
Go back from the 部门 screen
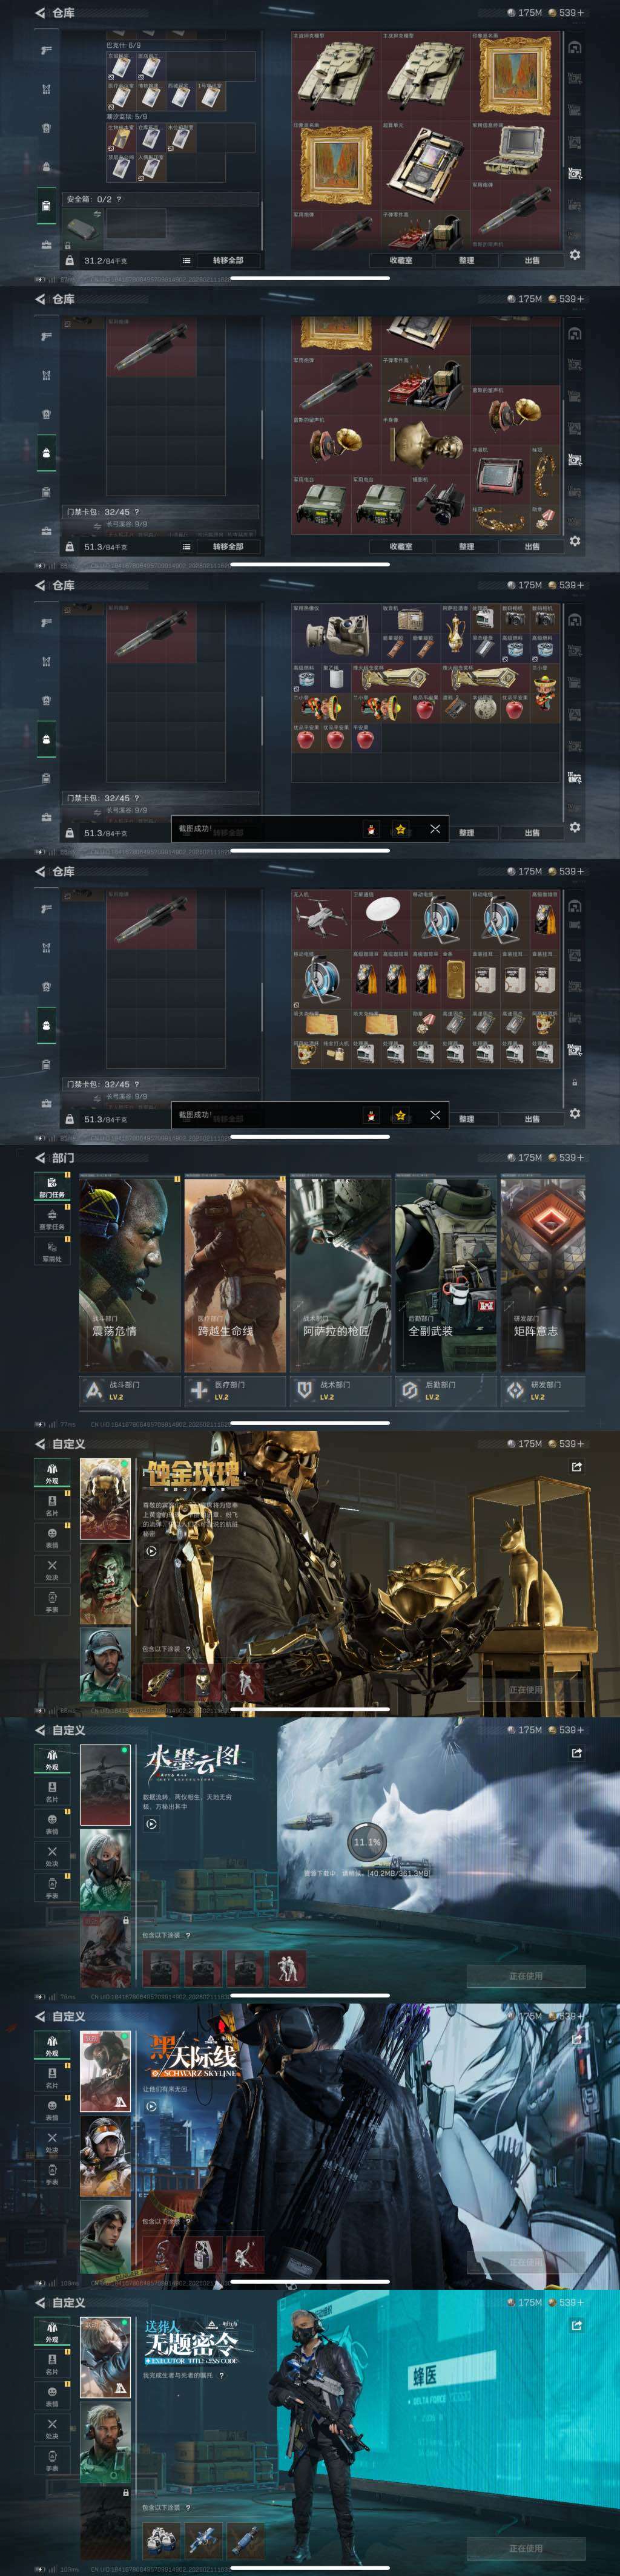tap(40, 1158)
